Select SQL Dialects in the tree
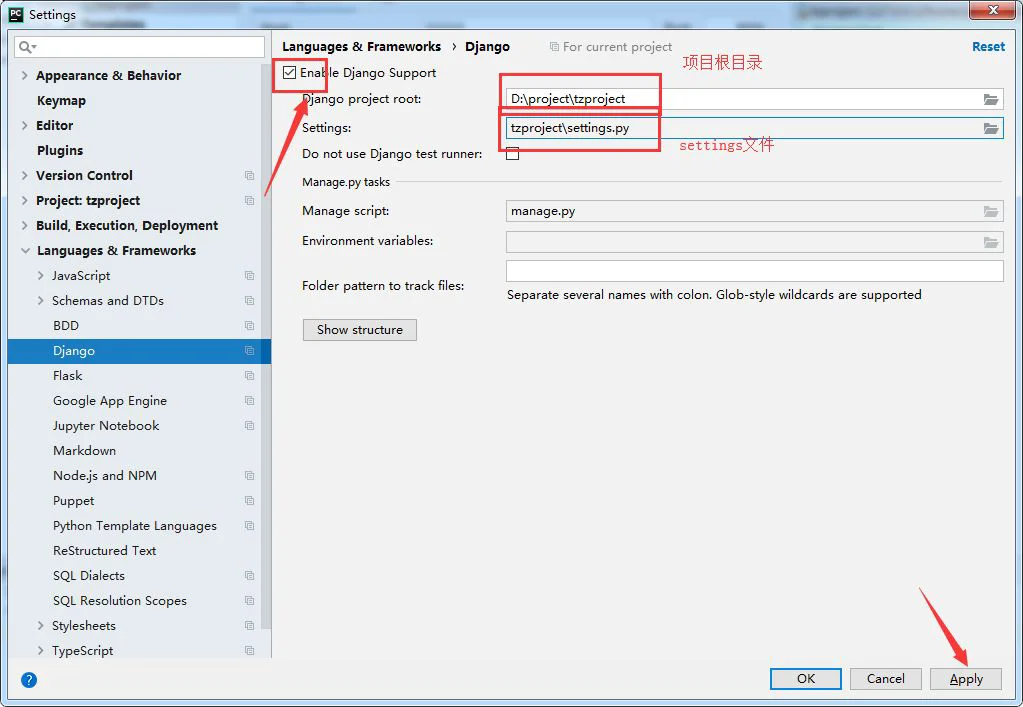This screenshot has height=707, width=1023. click(x=89, y=575)
